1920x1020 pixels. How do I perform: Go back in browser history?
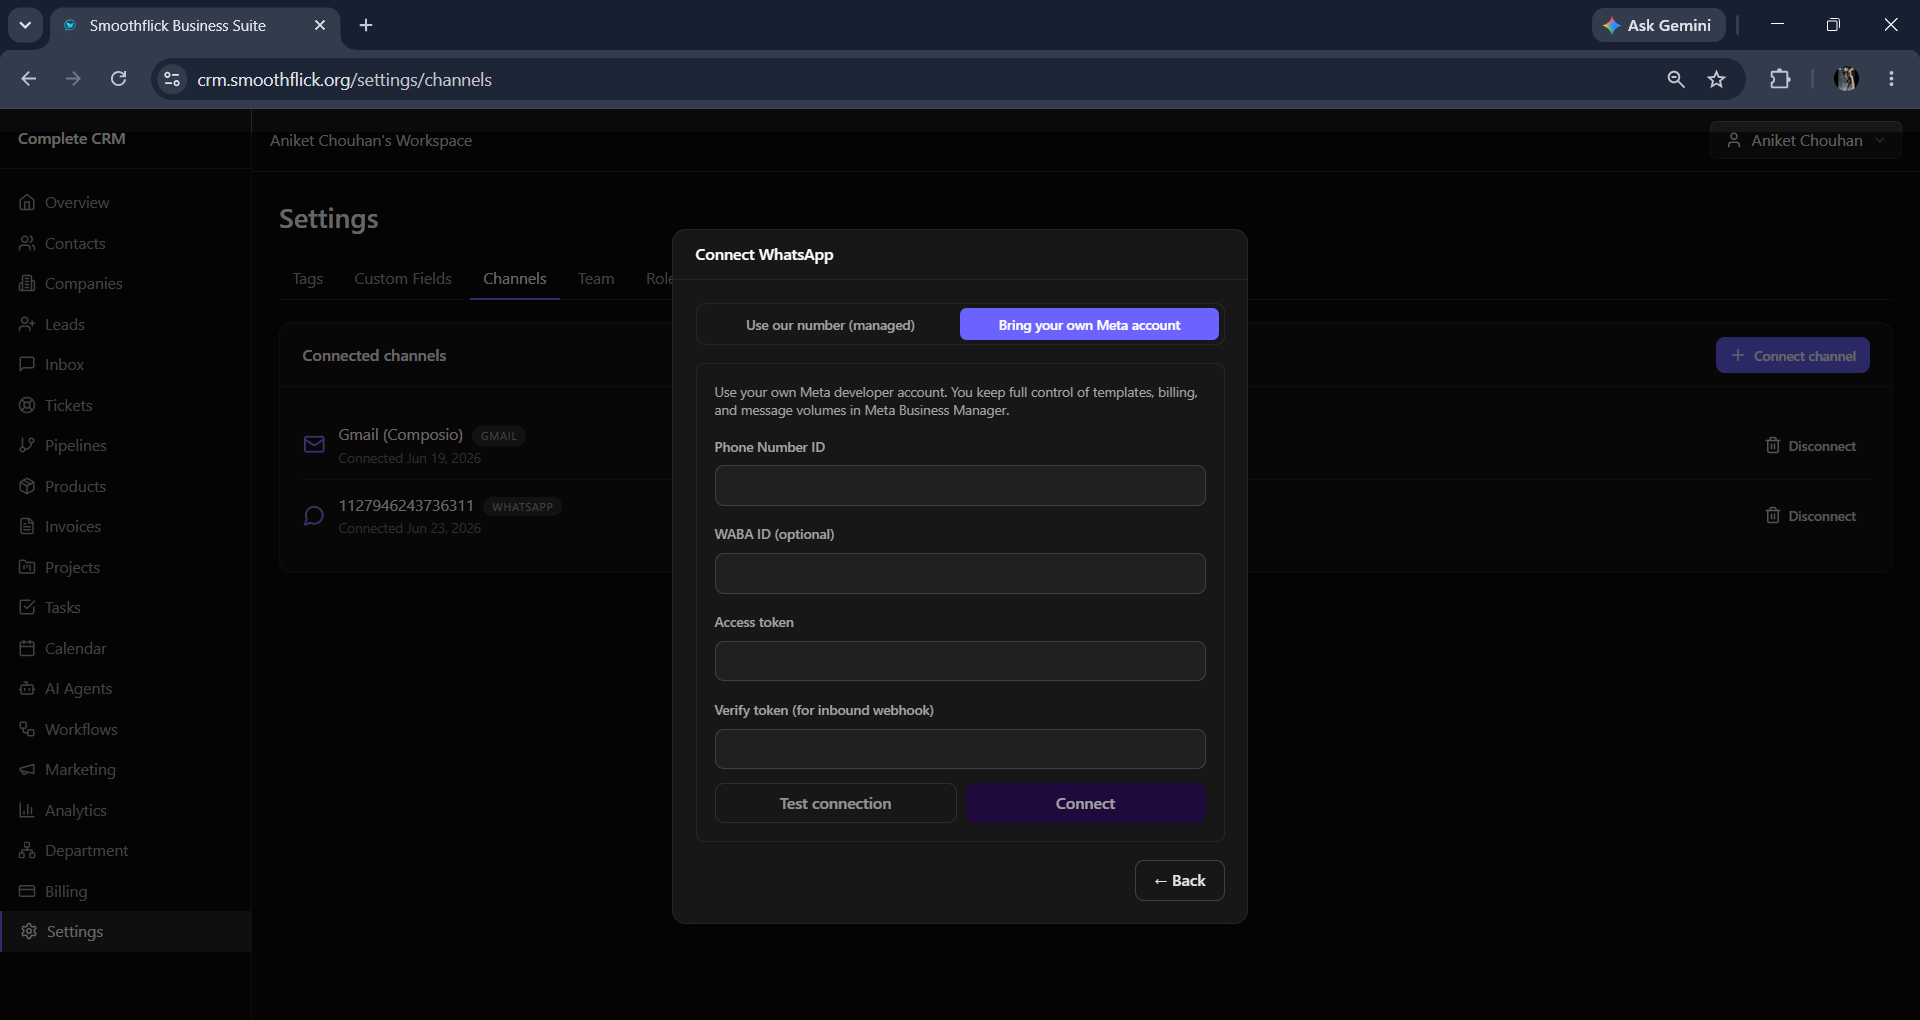[29, 79]
